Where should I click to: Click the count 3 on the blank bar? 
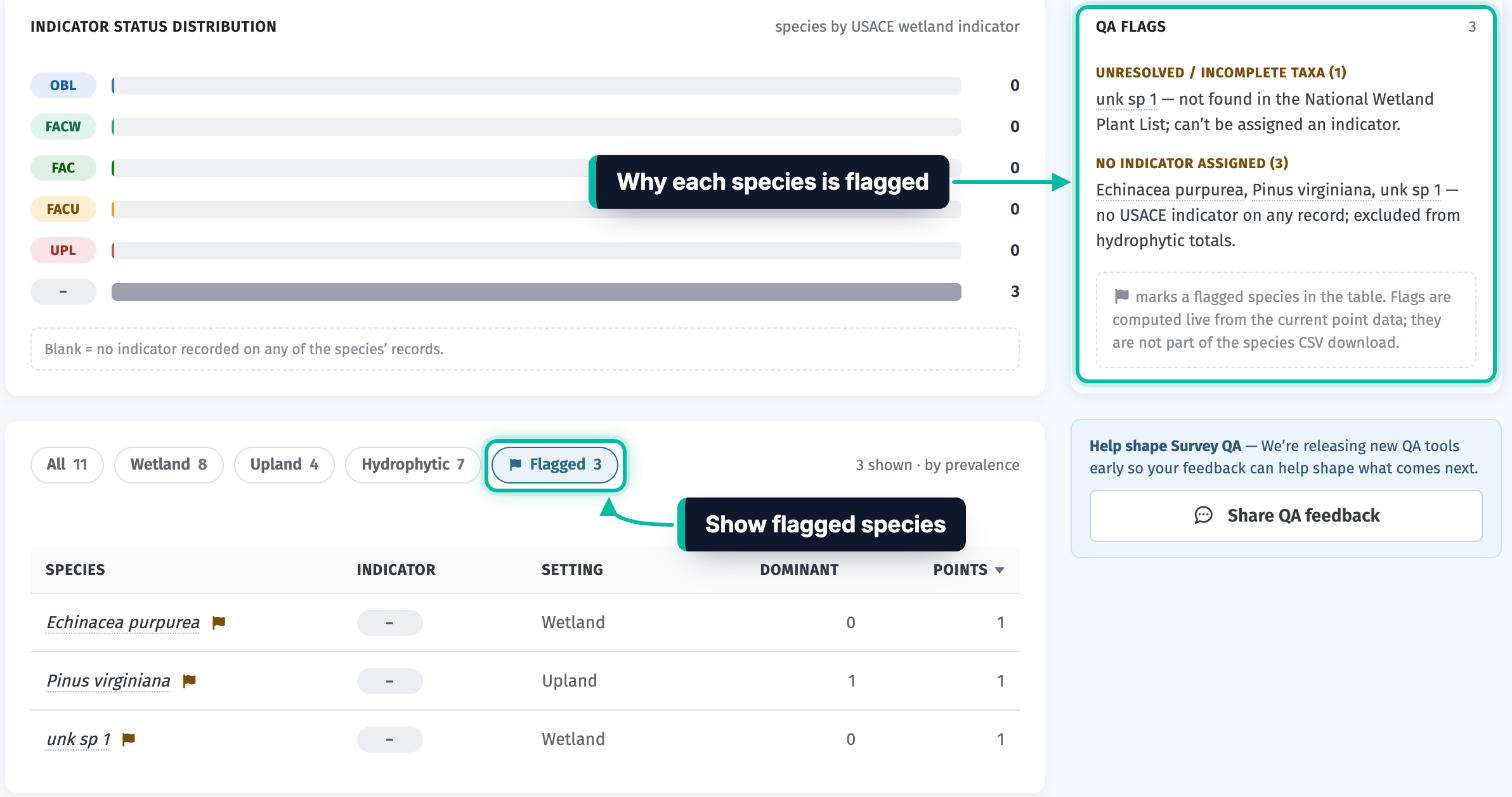pyautogui.click(x=1015, y=292)
